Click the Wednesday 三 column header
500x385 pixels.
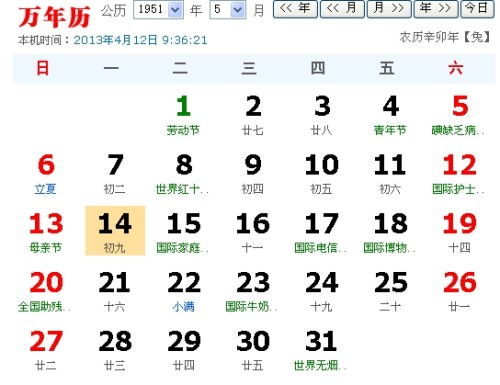tap(249, 68)
